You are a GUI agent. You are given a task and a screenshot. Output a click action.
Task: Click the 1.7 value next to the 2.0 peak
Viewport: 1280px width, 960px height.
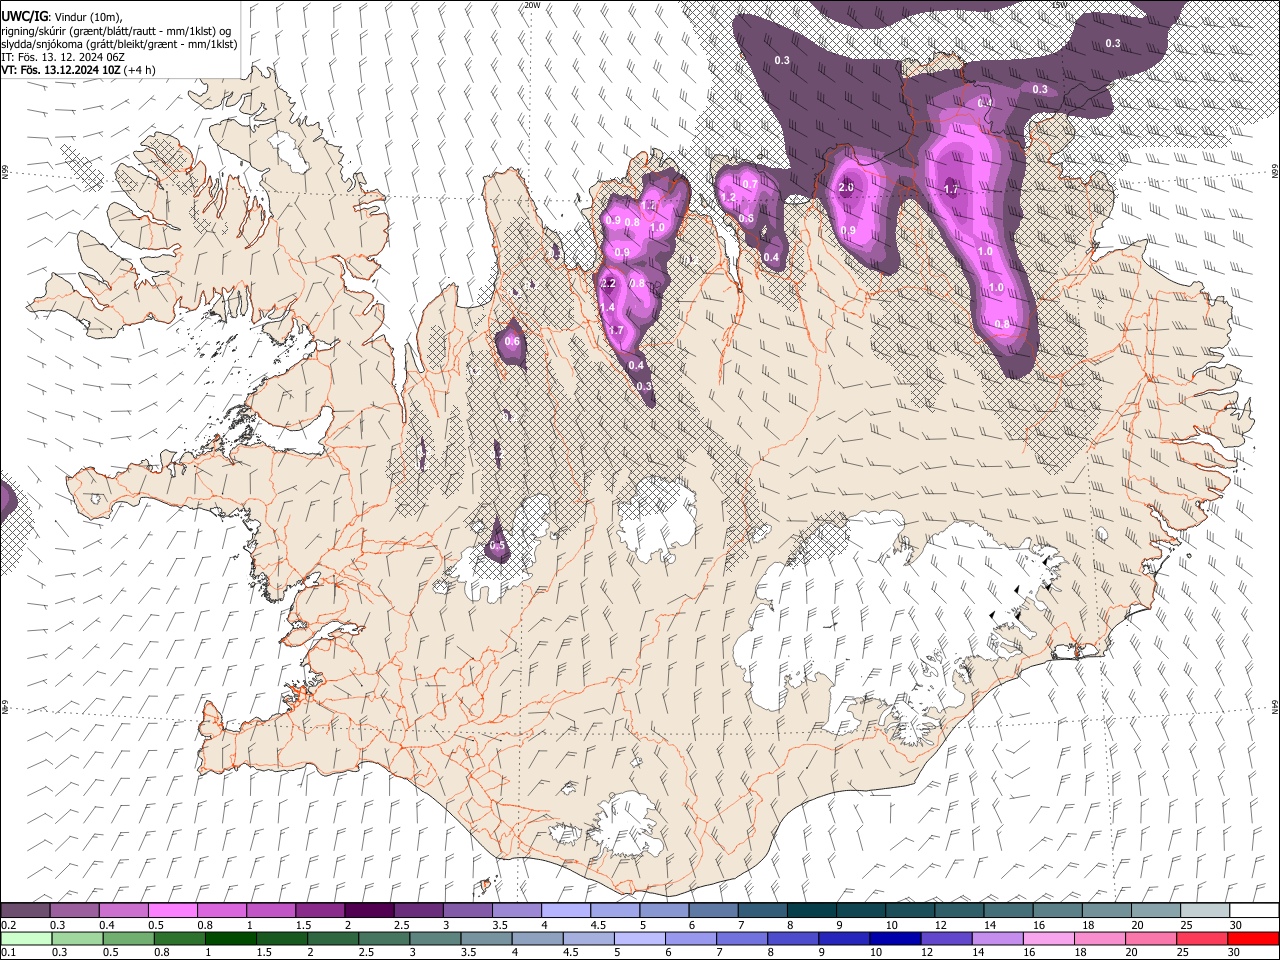951,189
